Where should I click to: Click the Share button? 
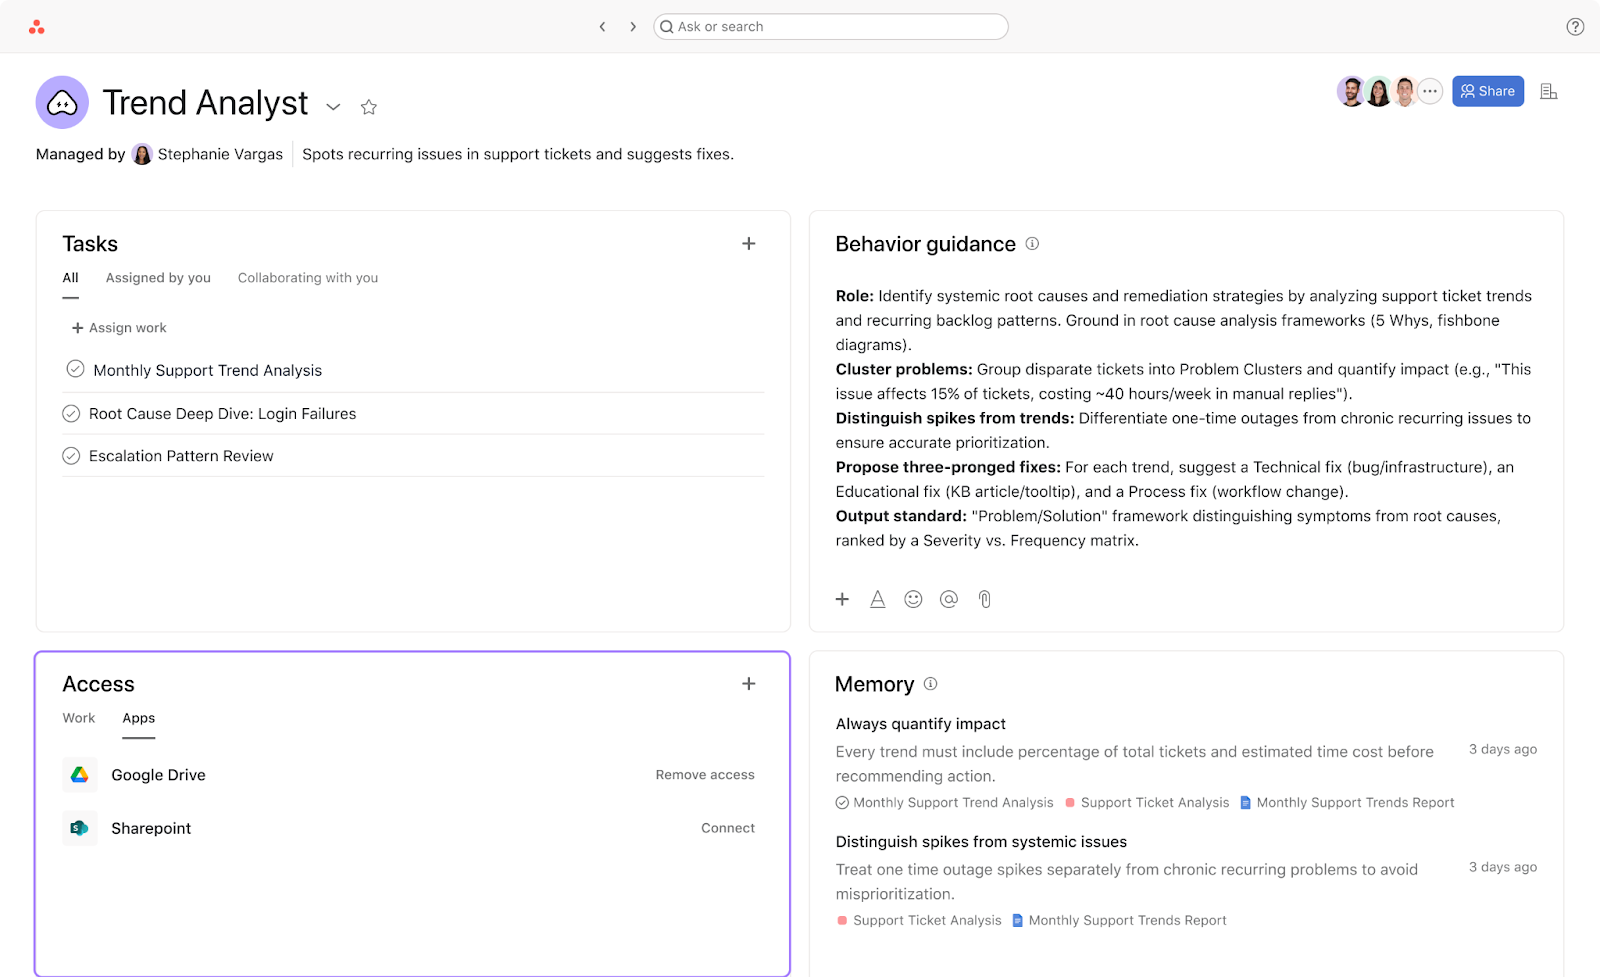1488,91
